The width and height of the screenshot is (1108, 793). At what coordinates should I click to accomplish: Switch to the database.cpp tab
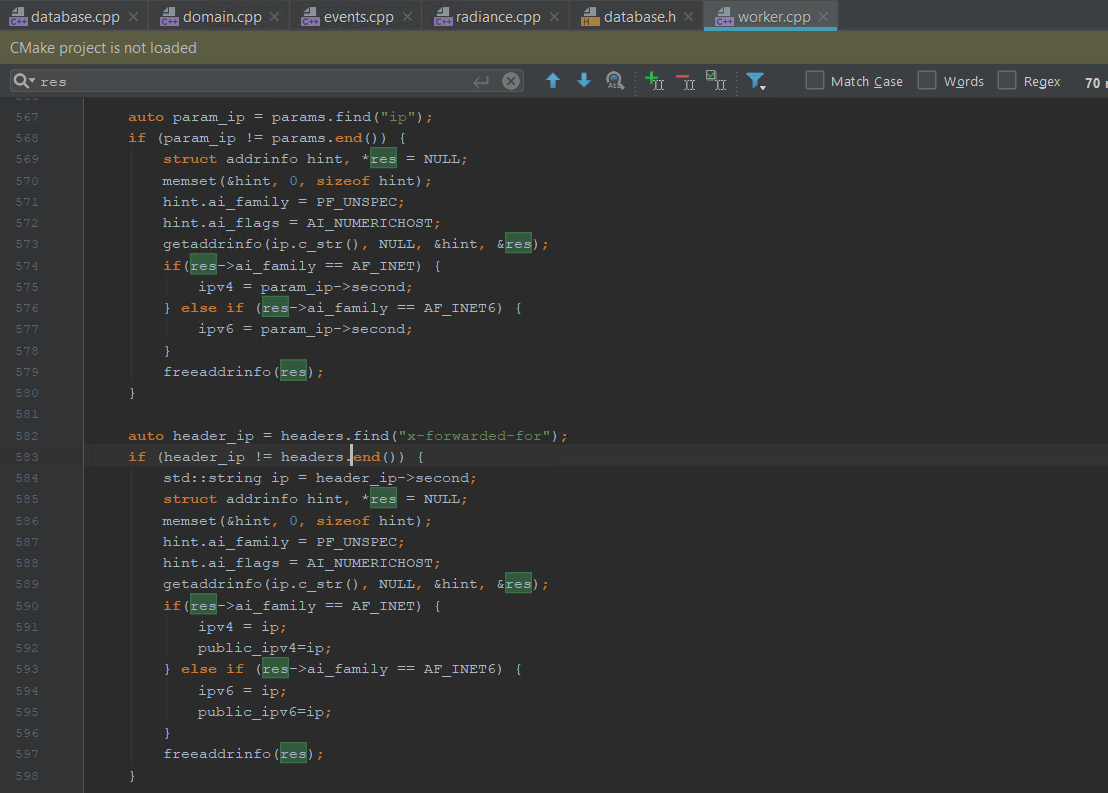pyautogui.click(x=74, y=16)
